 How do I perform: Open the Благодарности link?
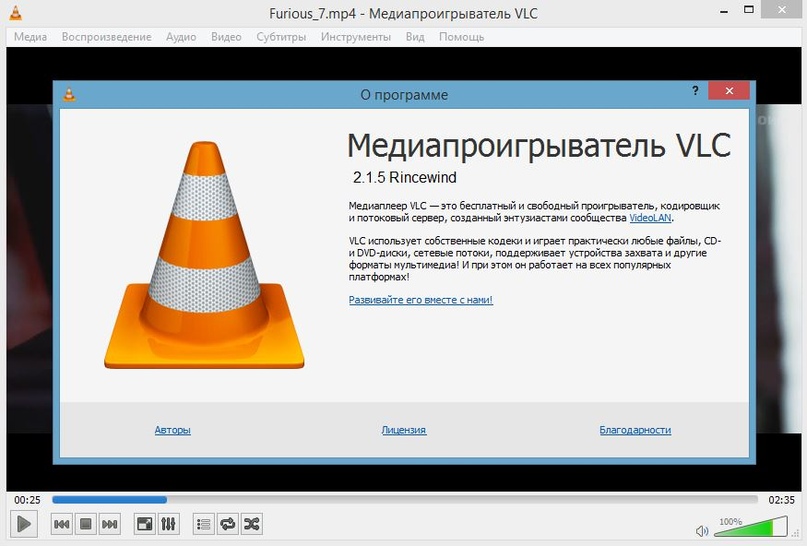pos(635,430)
